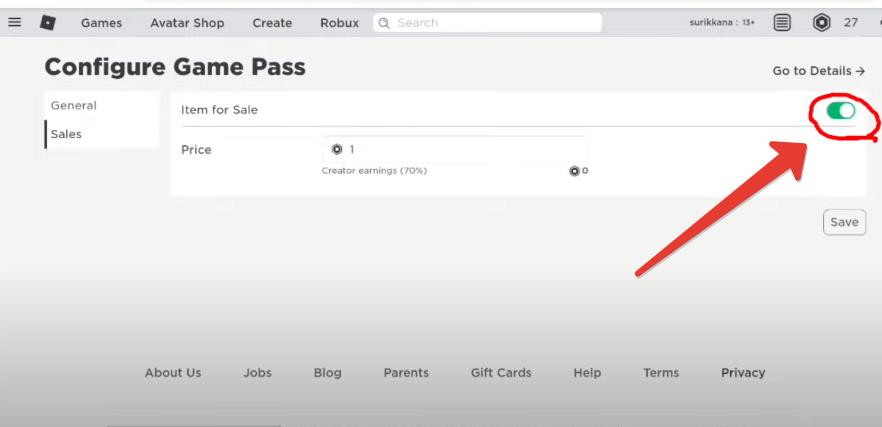Image resolution: width=882 pixels, height=427 pixels.
Task: Follow the Go to Details link
Action: point(818,71)
